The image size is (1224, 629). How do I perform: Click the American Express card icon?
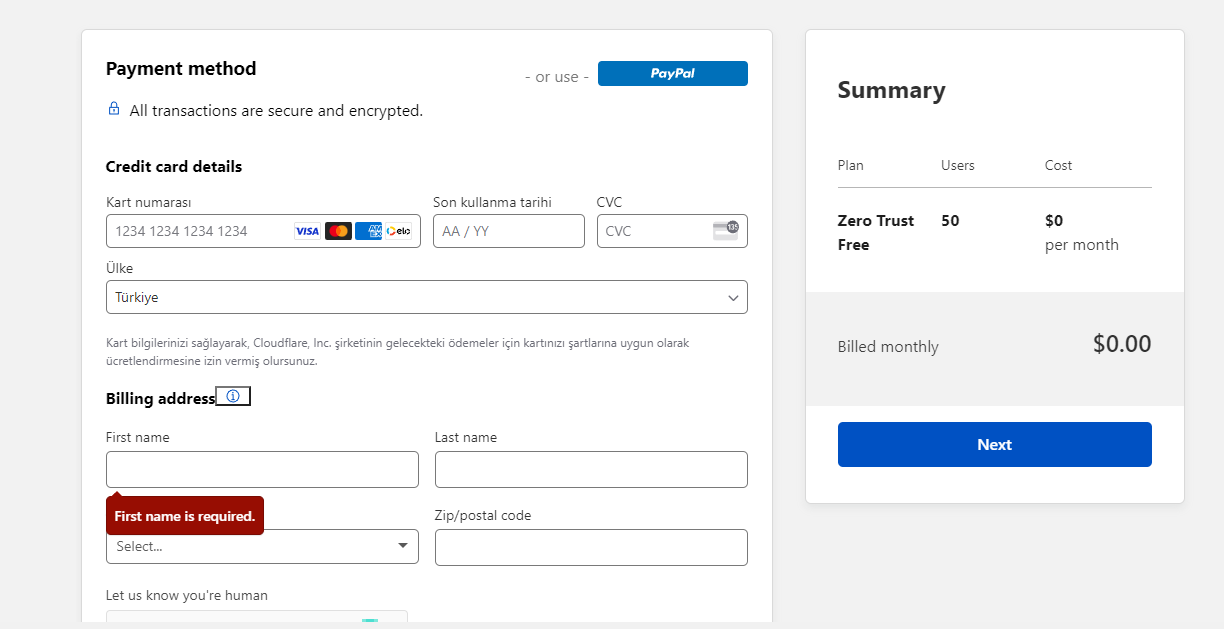[368, 231]
